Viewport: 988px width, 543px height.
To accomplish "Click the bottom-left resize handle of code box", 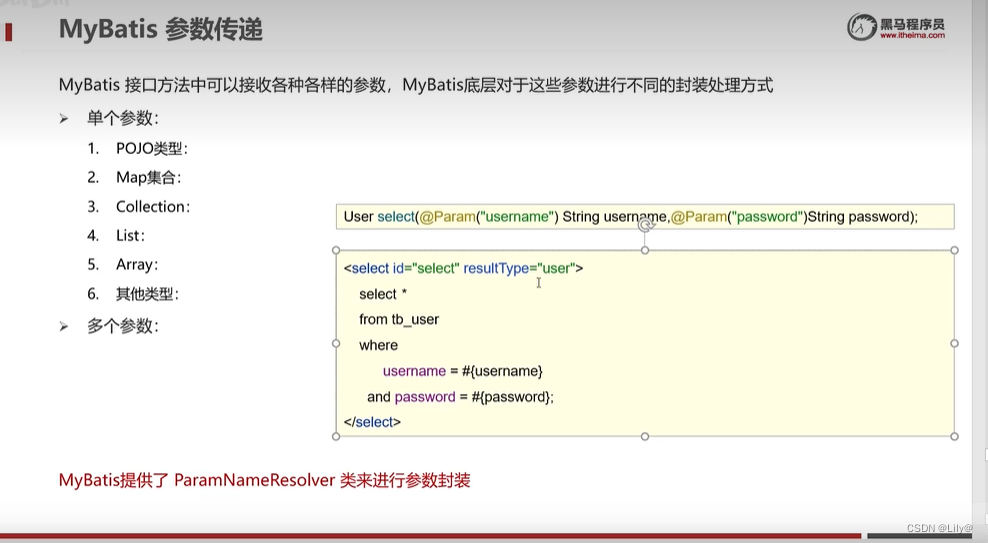I will [x=336, y=436].
